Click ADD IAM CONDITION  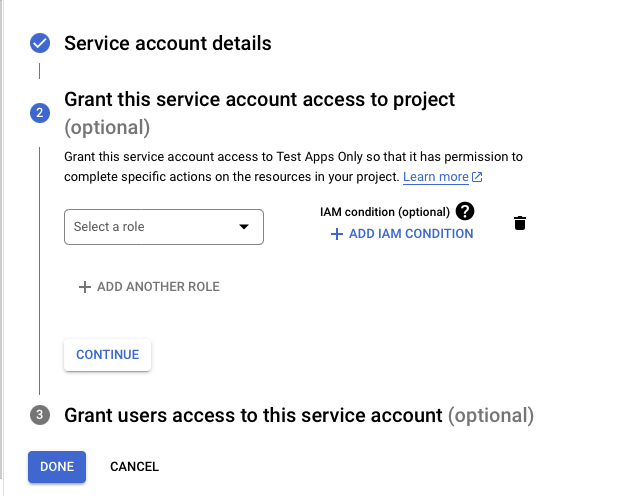pyautogui.click(x=402, y=234)
